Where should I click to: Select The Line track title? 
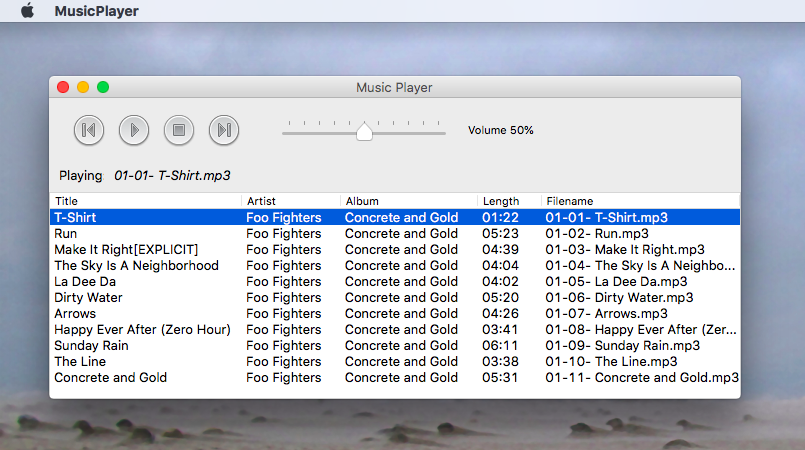pyautogui.click(x=80, y=361)
